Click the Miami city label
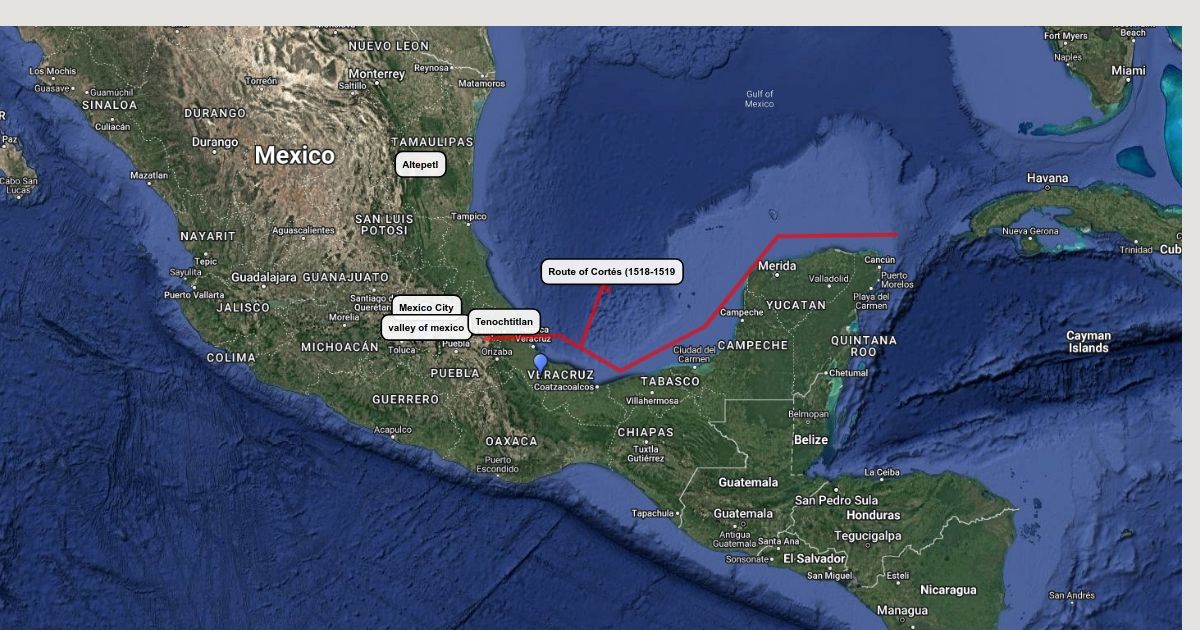The image size is (1200, 630). [1128, 71]
